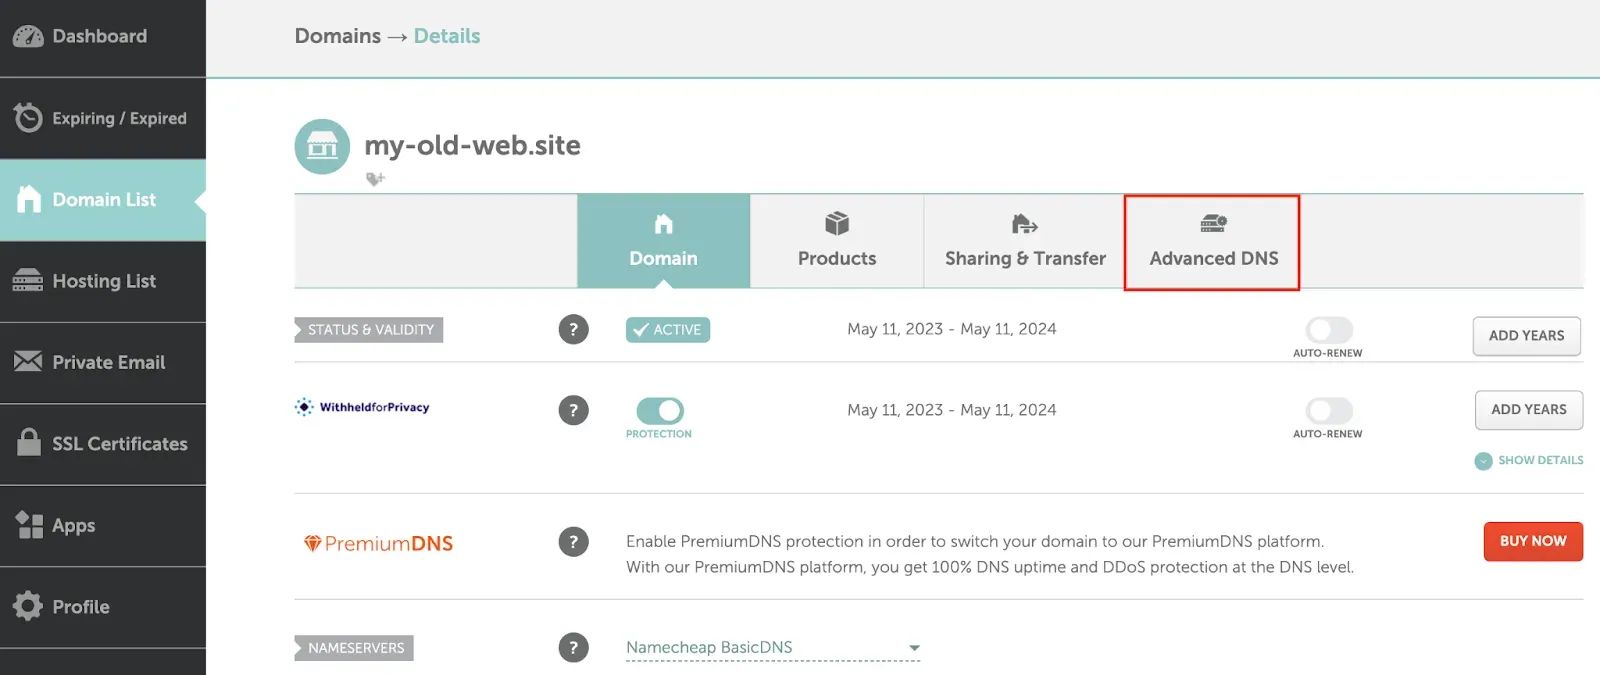The image size is (1600, 675).
Task: Click the Active status badge
Action: 667,329
